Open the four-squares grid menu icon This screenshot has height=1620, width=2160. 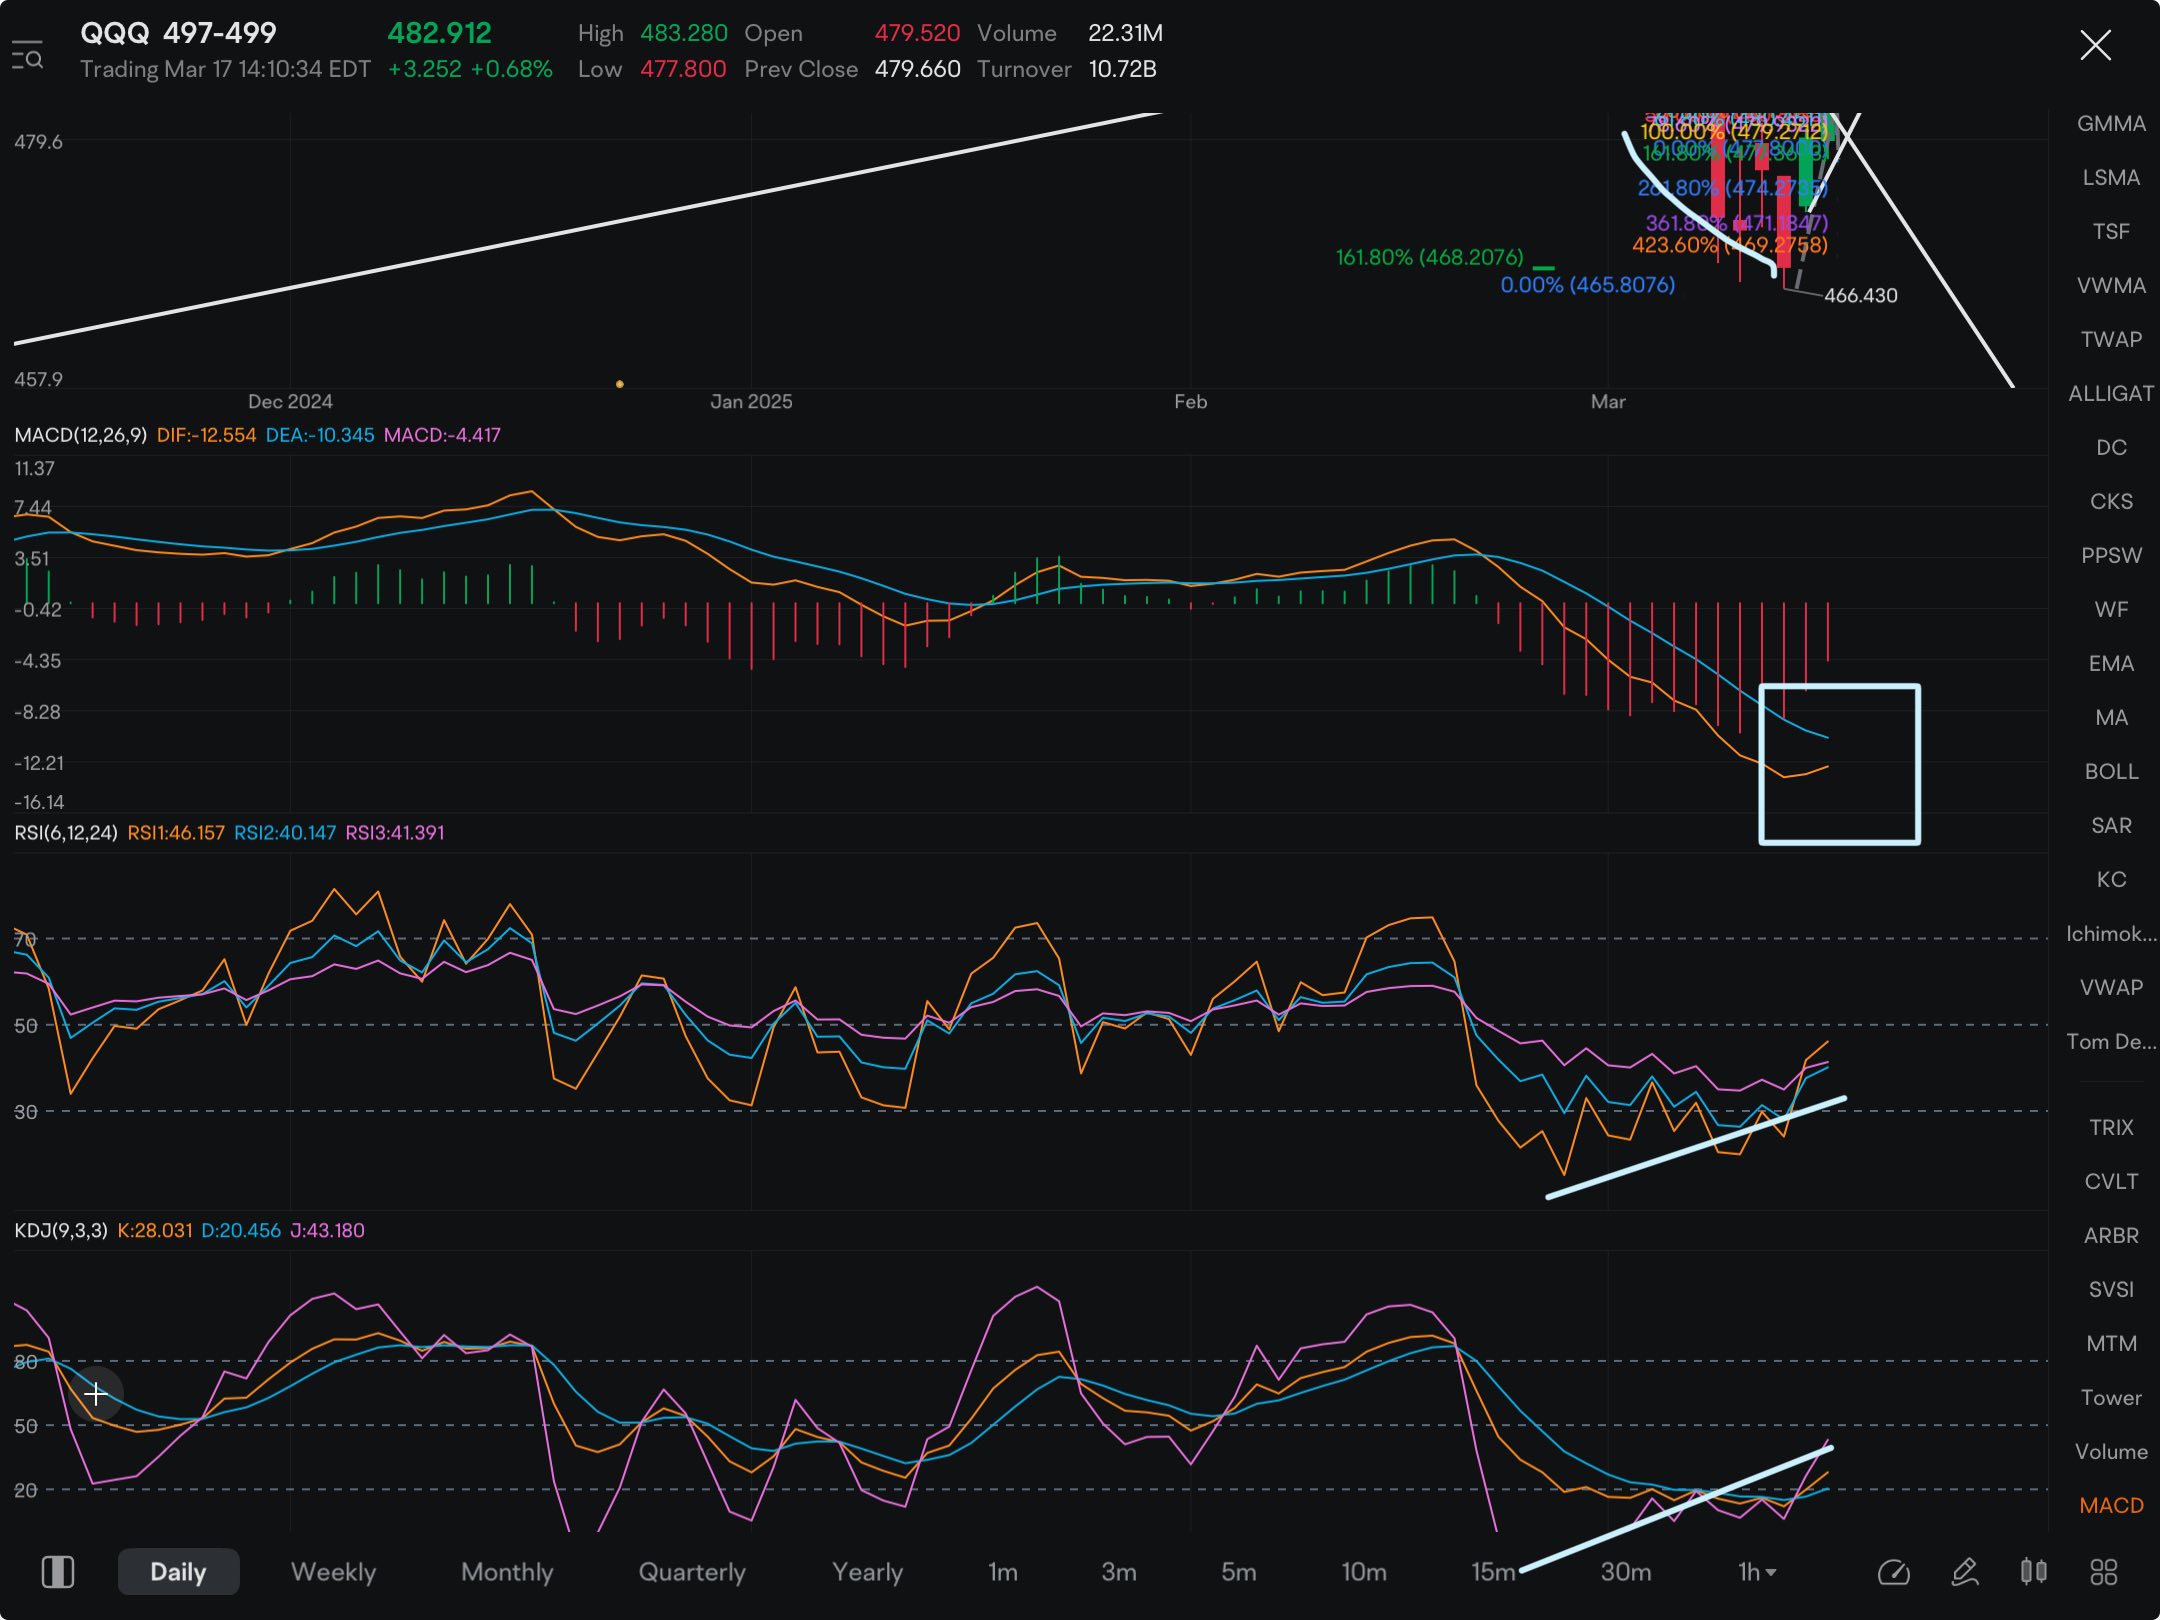pyautogui.click(x=2104, y=1572)
